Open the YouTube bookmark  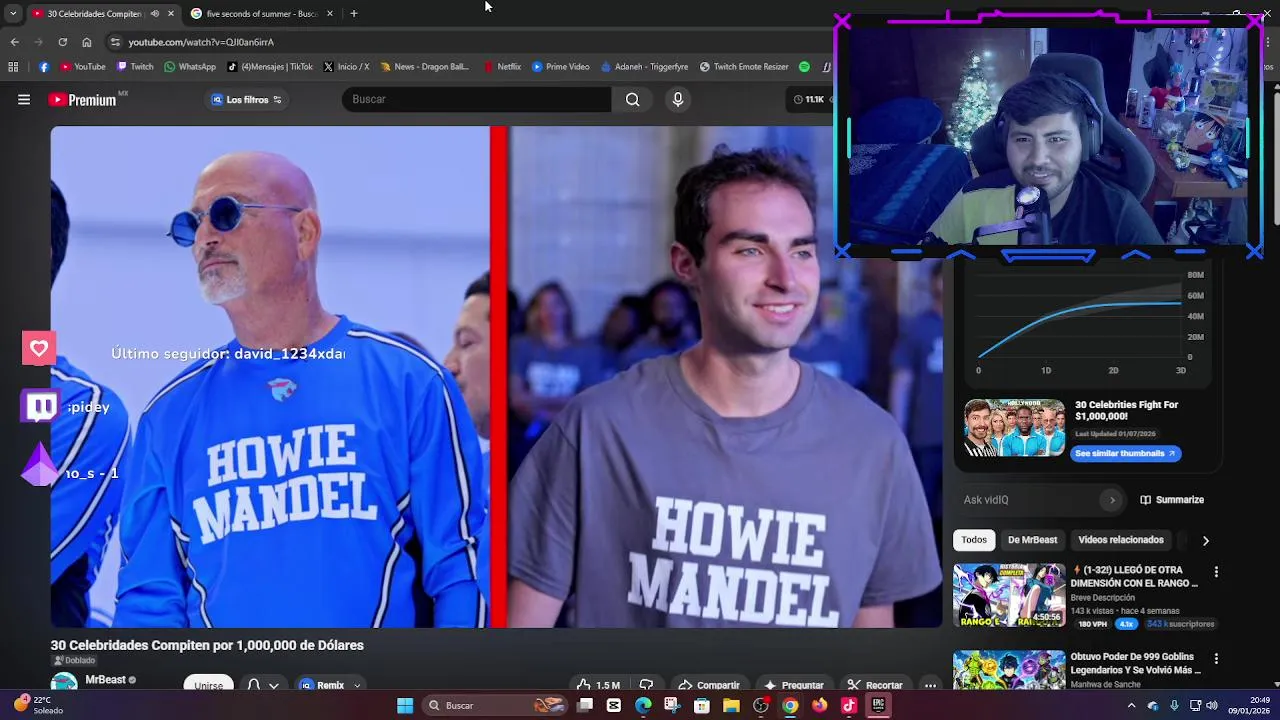coord(83,67)
